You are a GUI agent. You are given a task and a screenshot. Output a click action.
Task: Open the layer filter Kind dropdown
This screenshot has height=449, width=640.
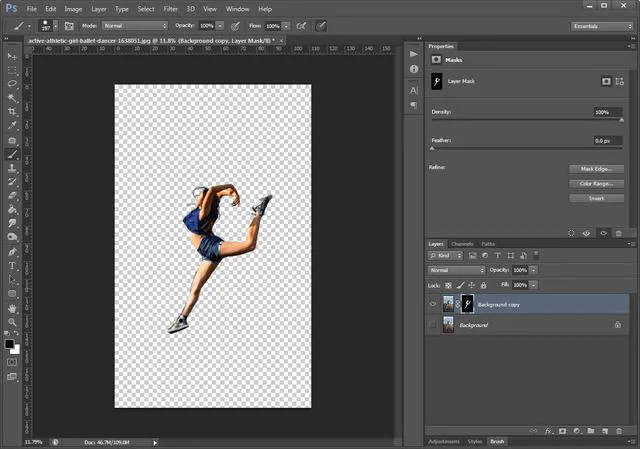(x=445, y=256)
